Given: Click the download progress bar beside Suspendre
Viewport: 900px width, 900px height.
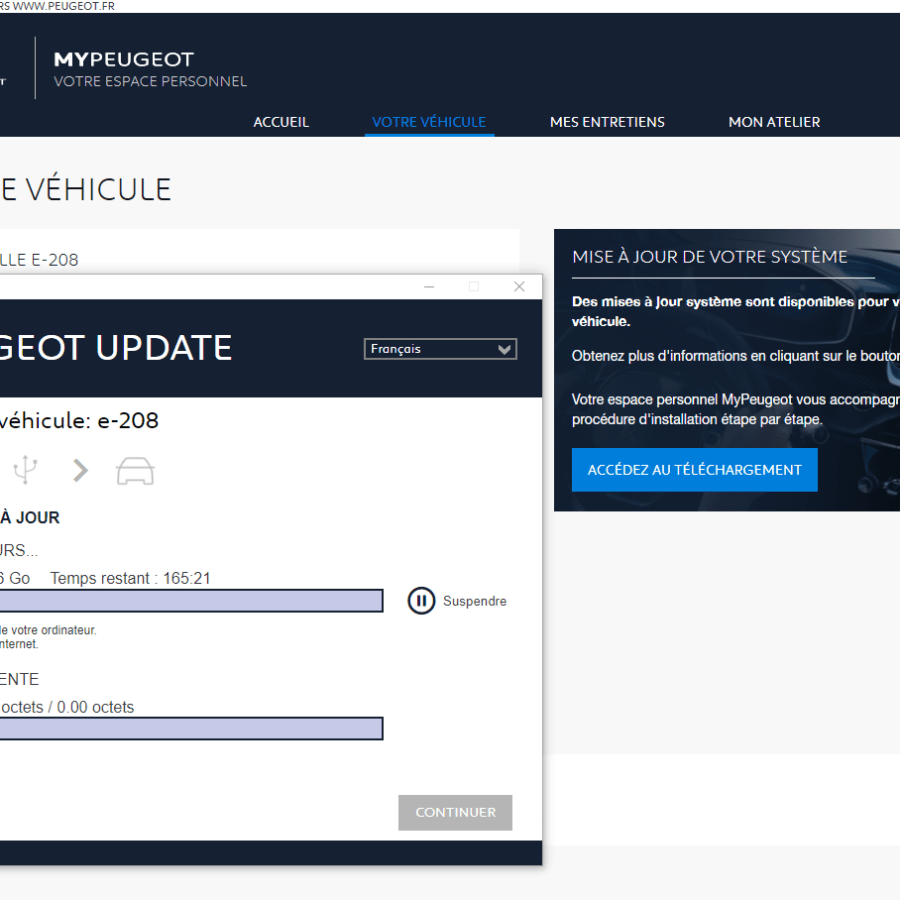Looking at the screenshot, I should [190, 601].
